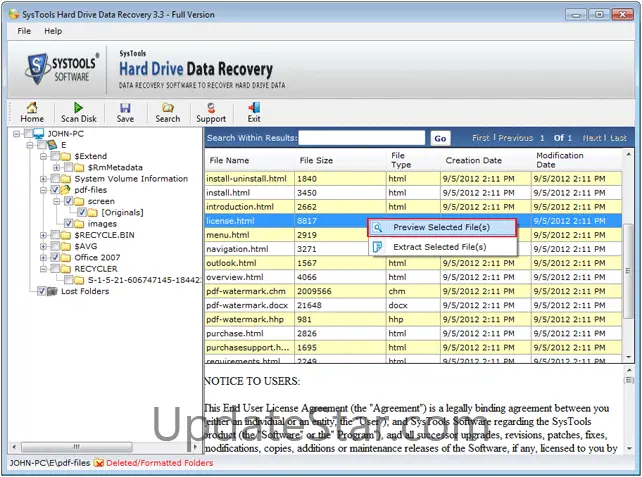Screen dimensions: 642x477
Task: Click the JOHN-PC computer icon
Action: coord(39,133)
